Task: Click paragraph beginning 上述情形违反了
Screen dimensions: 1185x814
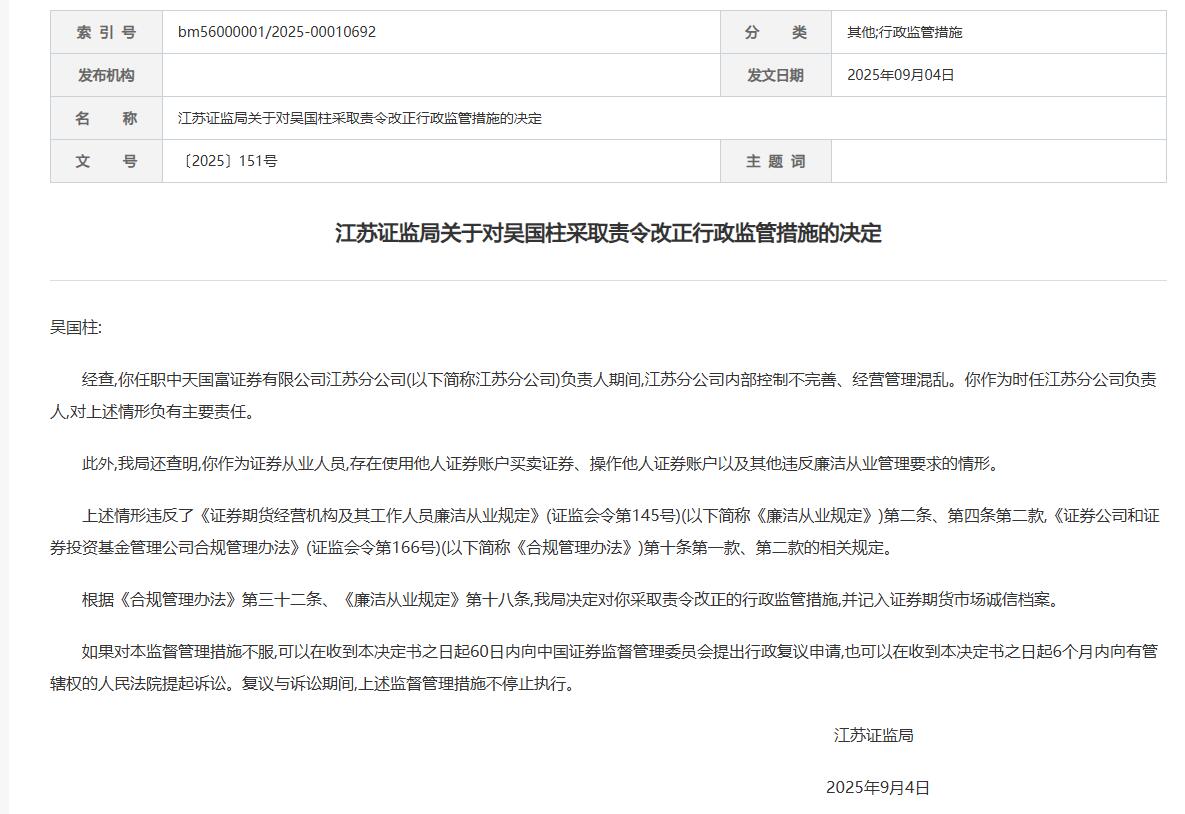Action: click(605, 531)
